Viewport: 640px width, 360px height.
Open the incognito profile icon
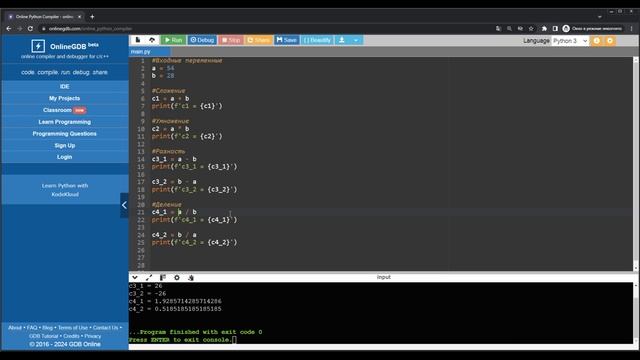point(566,29)
